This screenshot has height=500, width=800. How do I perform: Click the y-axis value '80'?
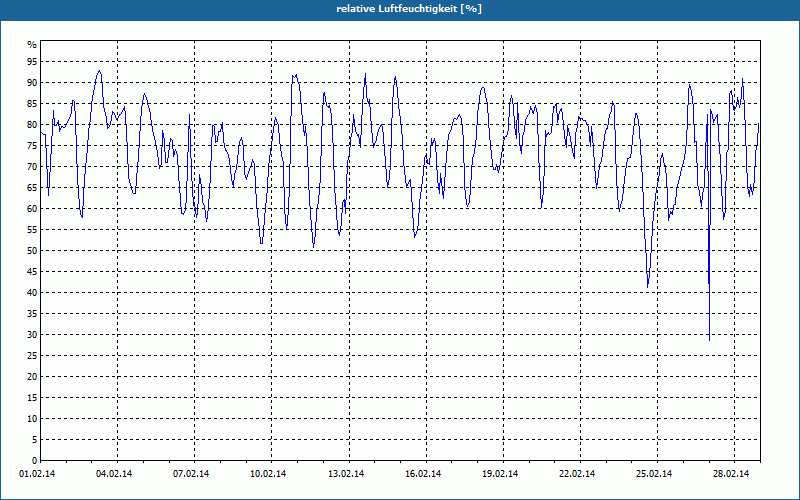click(32, 124)
